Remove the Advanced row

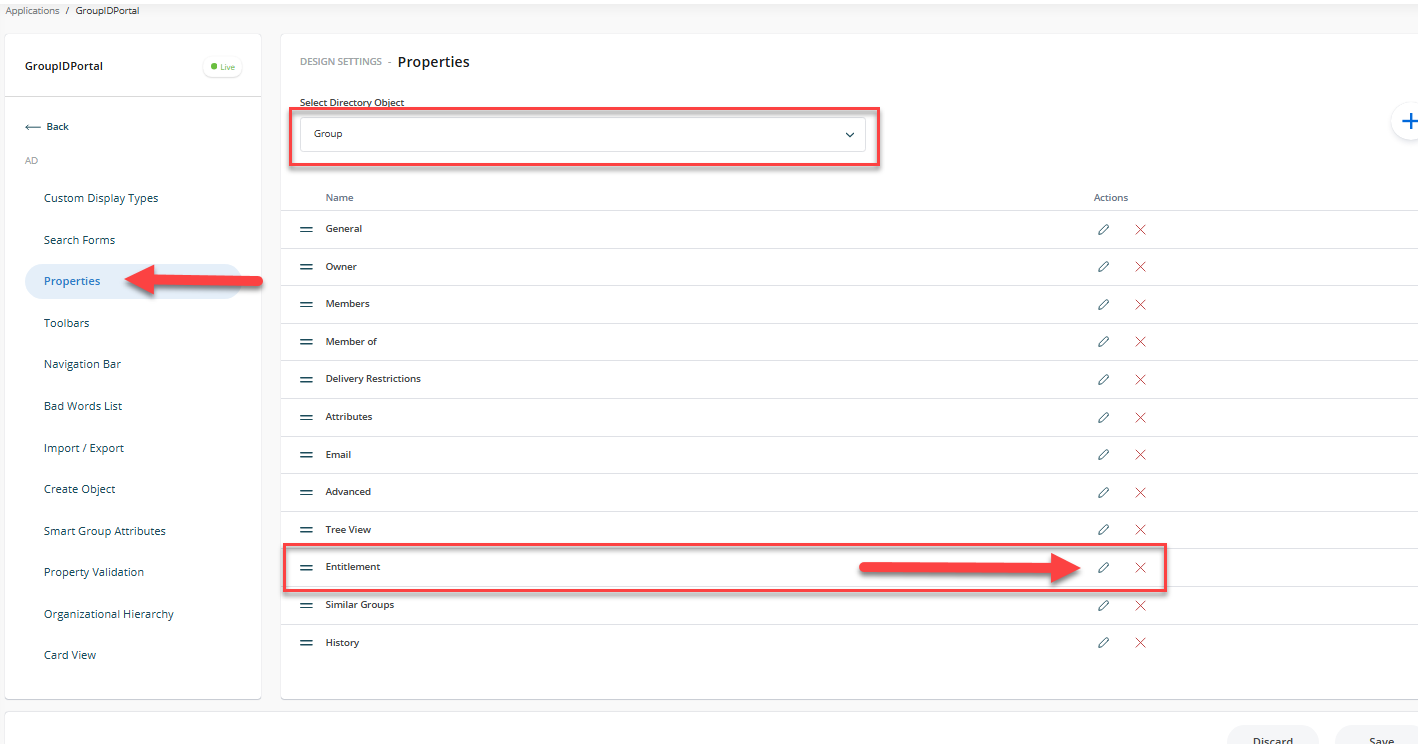tap(1140, 492)
